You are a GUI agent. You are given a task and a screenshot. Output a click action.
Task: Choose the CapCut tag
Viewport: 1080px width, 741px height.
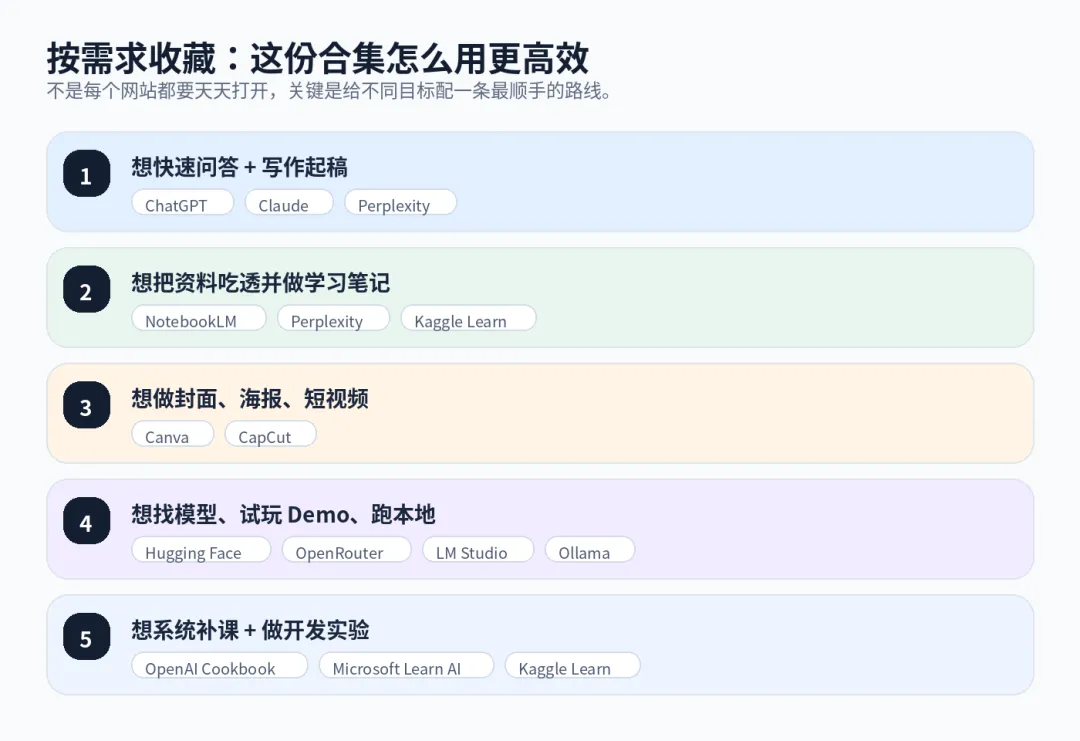(x=271, y=435)
